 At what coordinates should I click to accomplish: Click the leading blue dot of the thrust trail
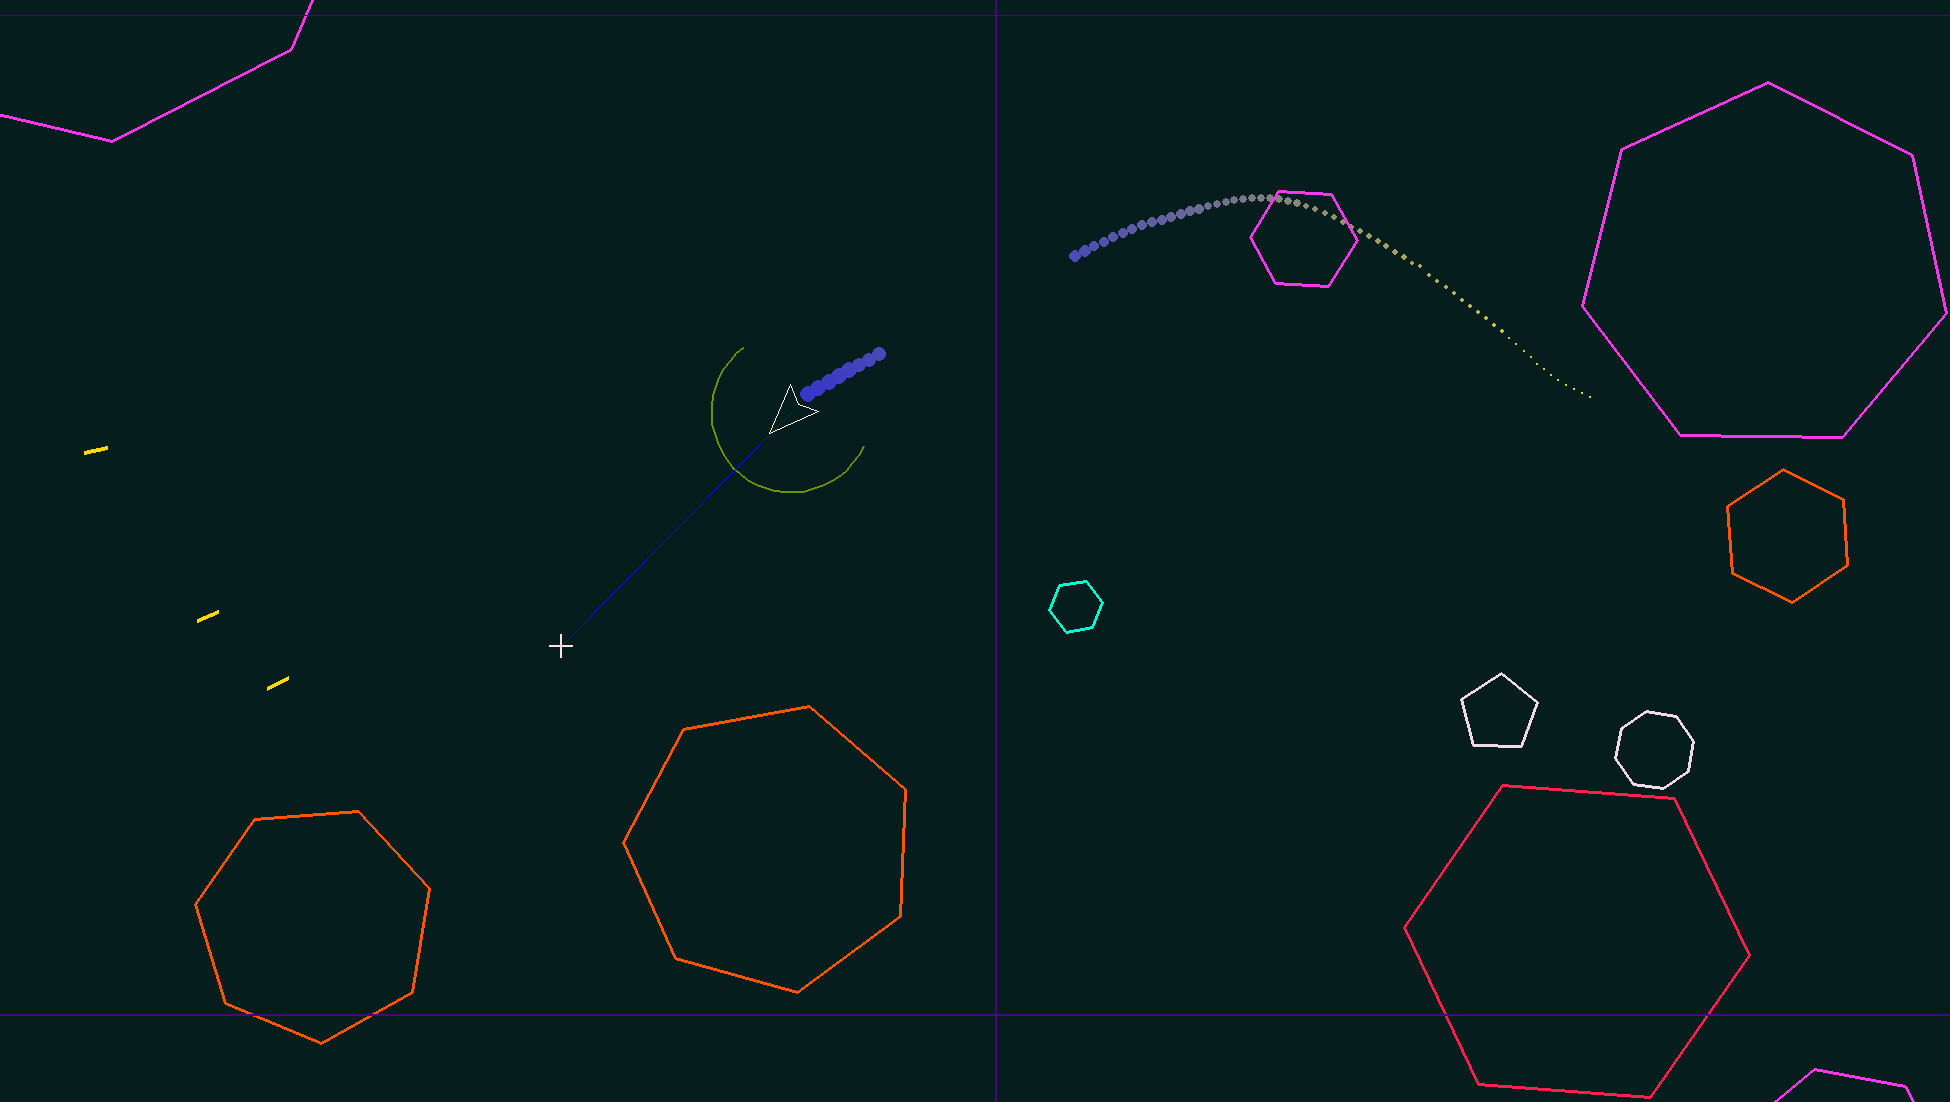(x=877, y=353)
